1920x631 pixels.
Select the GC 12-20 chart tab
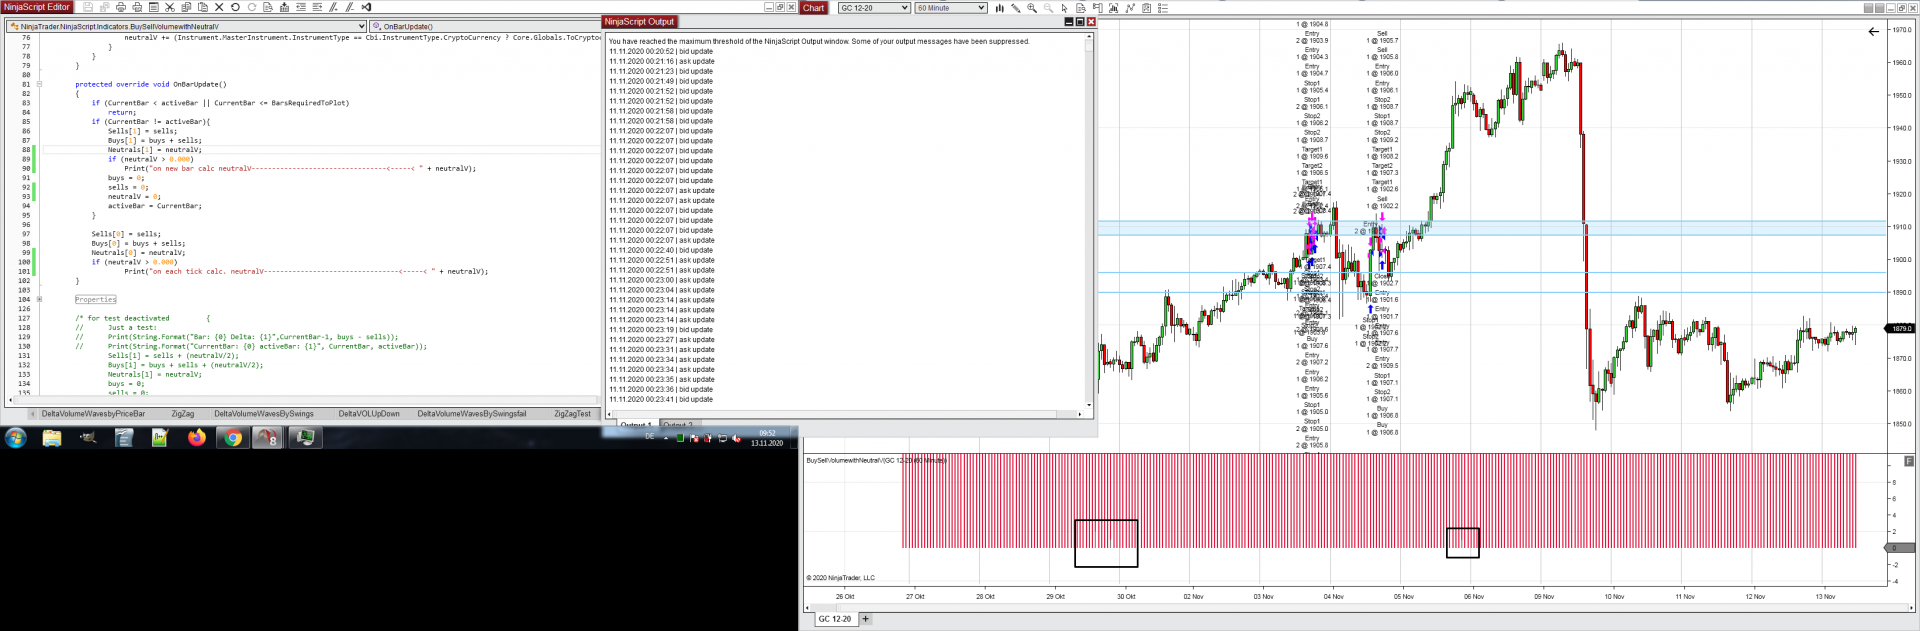(x=835, y=619)
